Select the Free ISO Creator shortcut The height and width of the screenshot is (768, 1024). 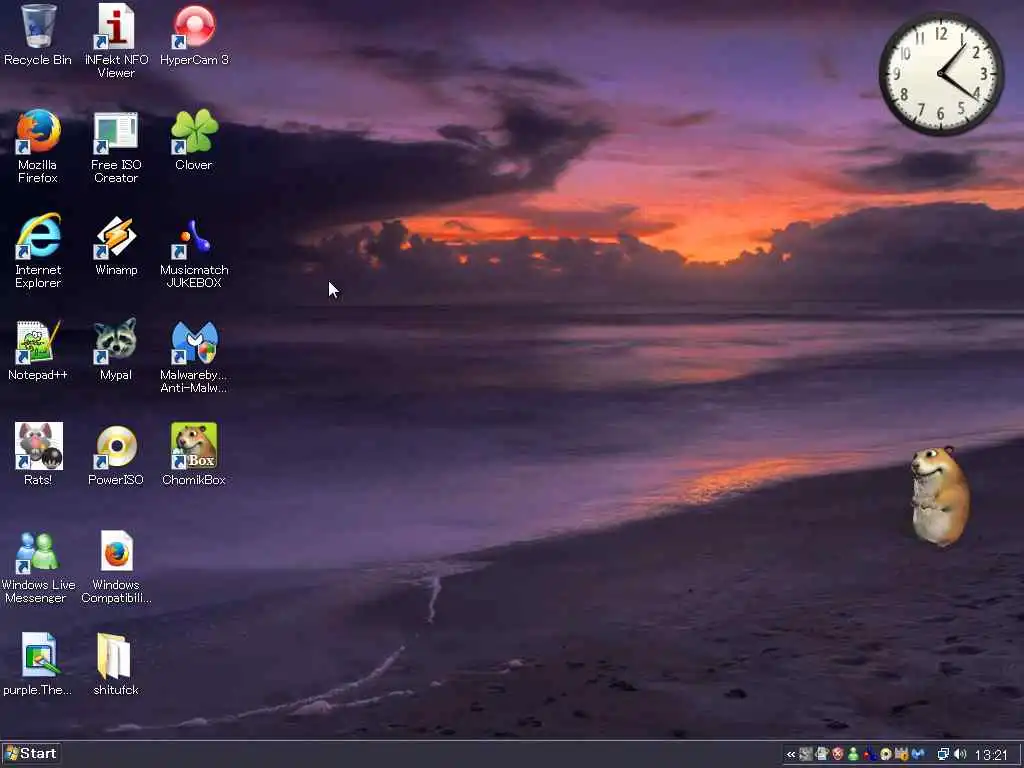click(116, 146)
